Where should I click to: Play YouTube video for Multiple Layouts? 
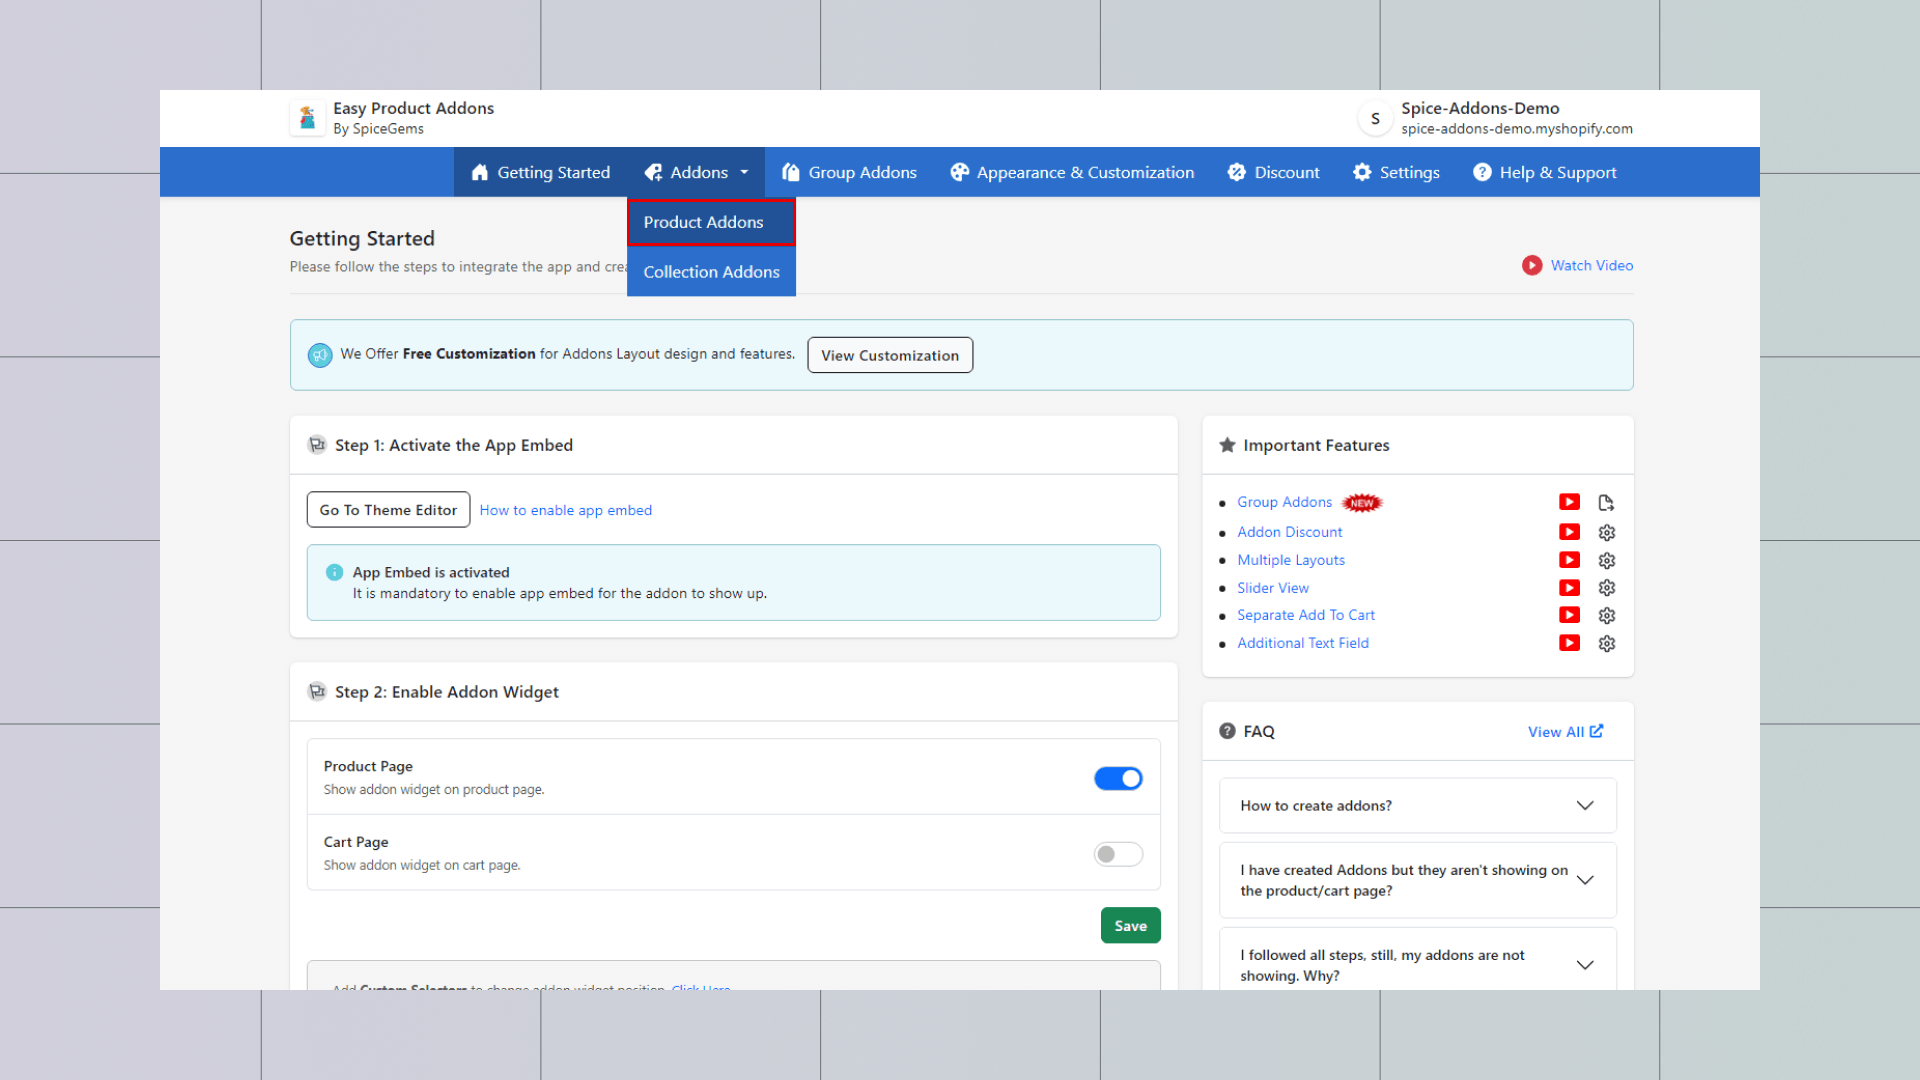[1569, 560]
